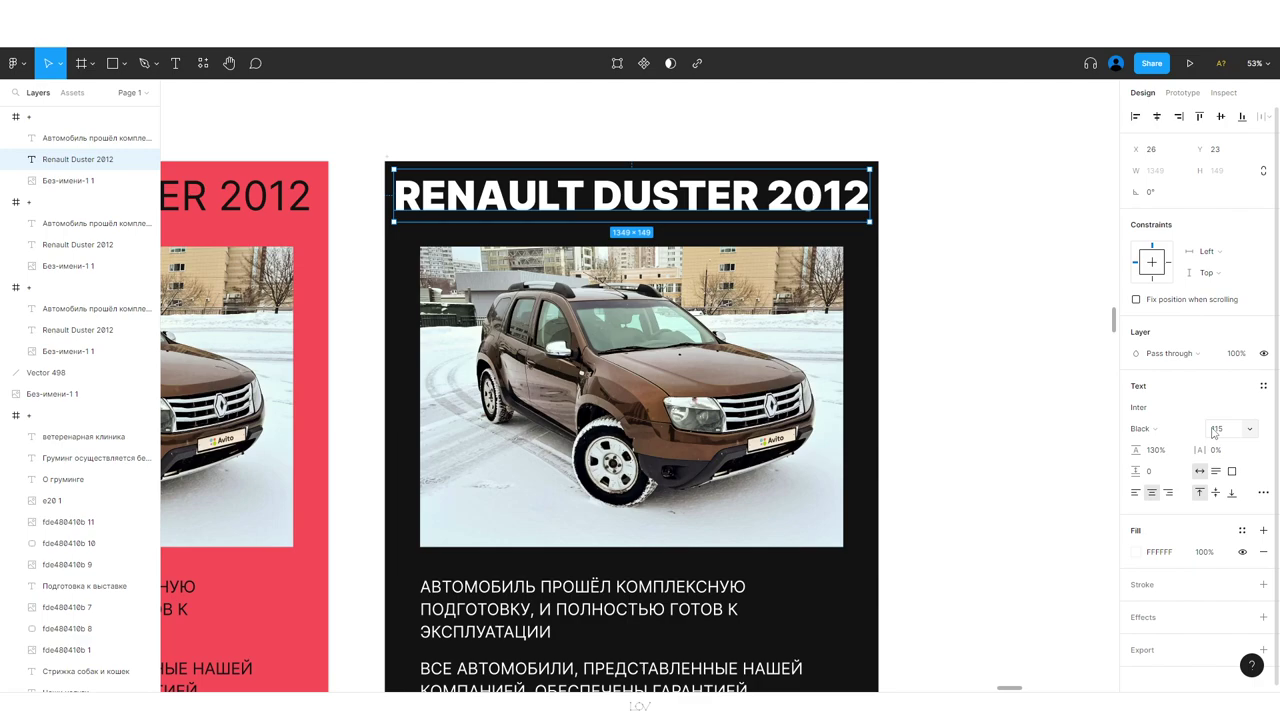
Task: Click the missing fonts A? icon
Action: click(1221, 63)
